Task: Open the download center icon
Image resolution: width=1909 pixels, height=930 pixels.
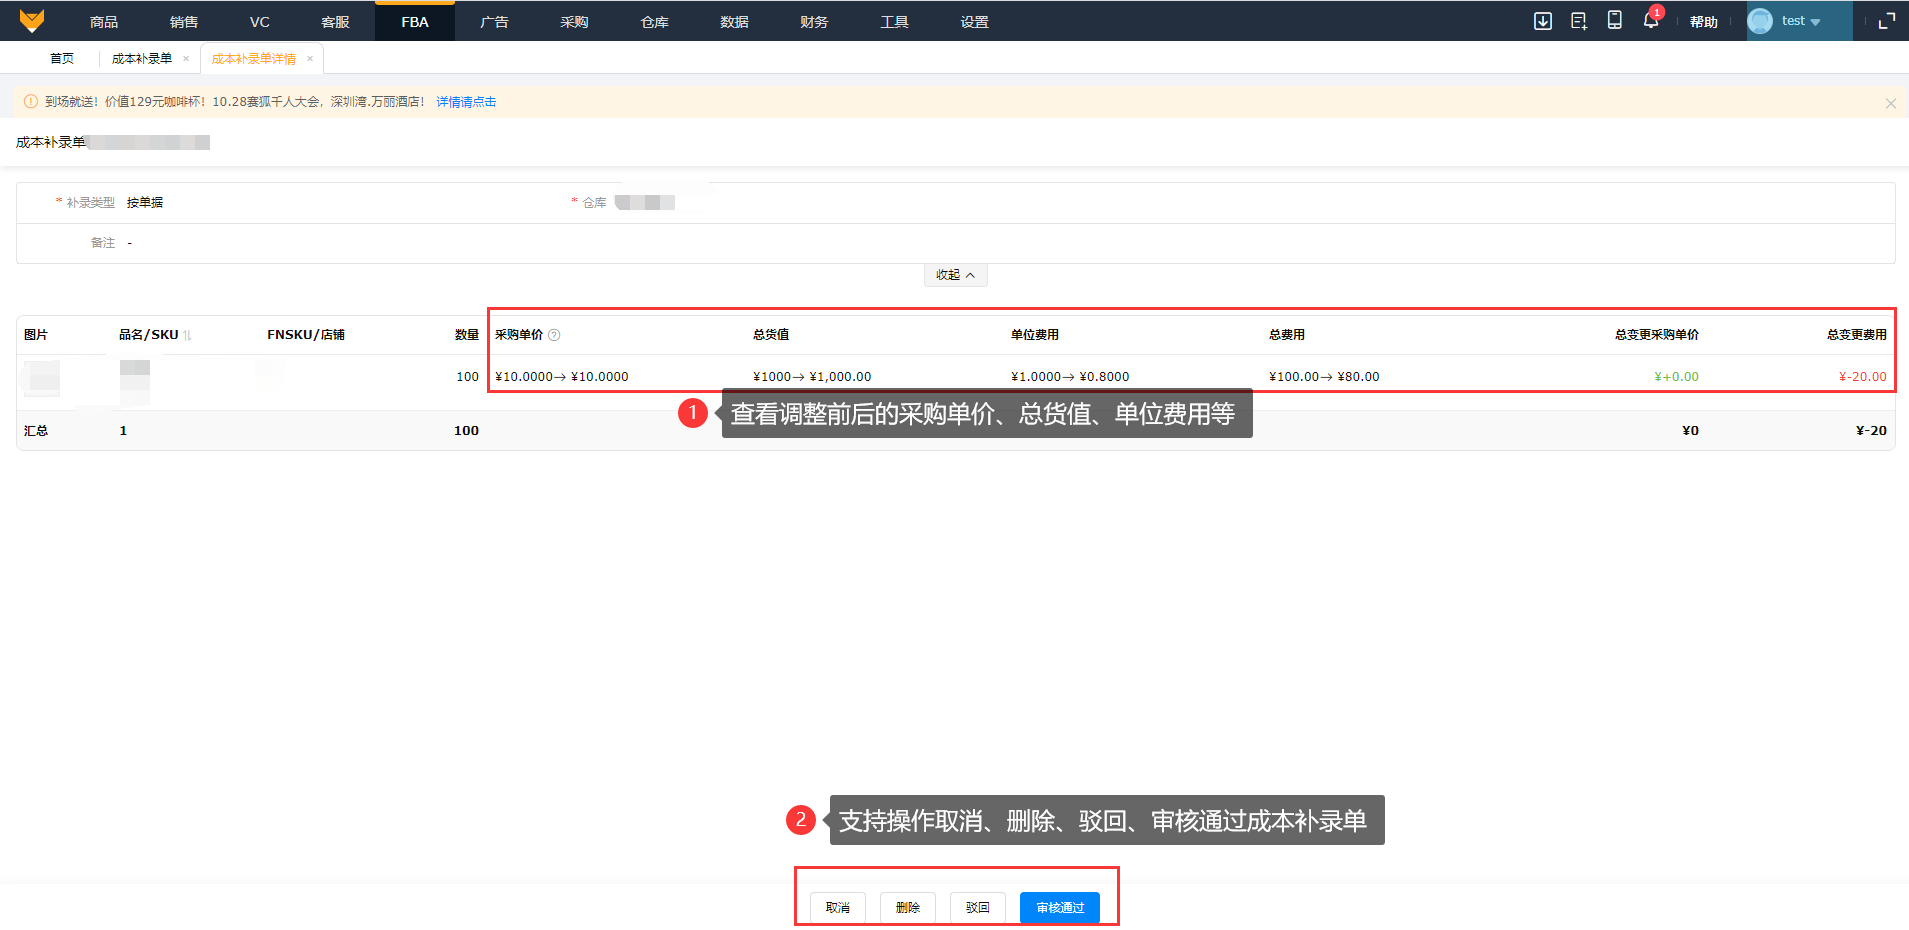Action: pos(1543,21)
